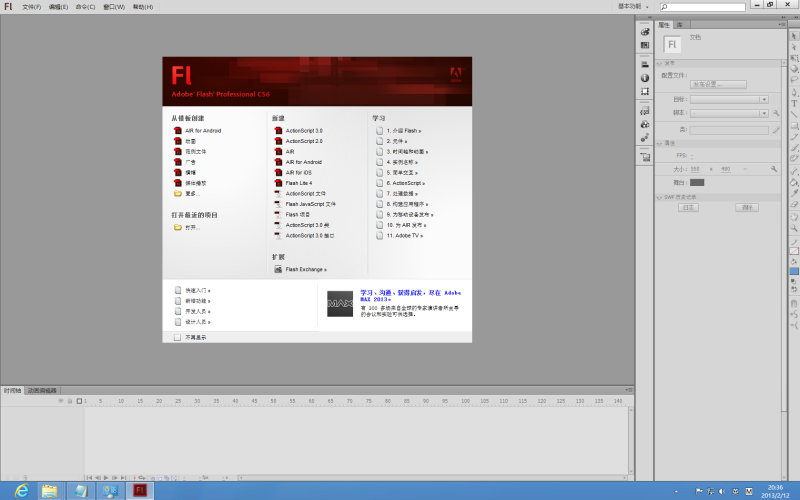Open the 窗口(W) menu
The height and width of the screenshot is (500, 800).
click(114, 7)
